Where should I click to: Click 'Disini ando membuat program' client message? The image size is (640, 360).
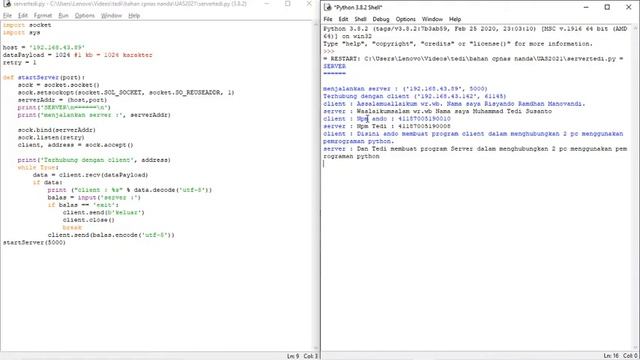473,138
